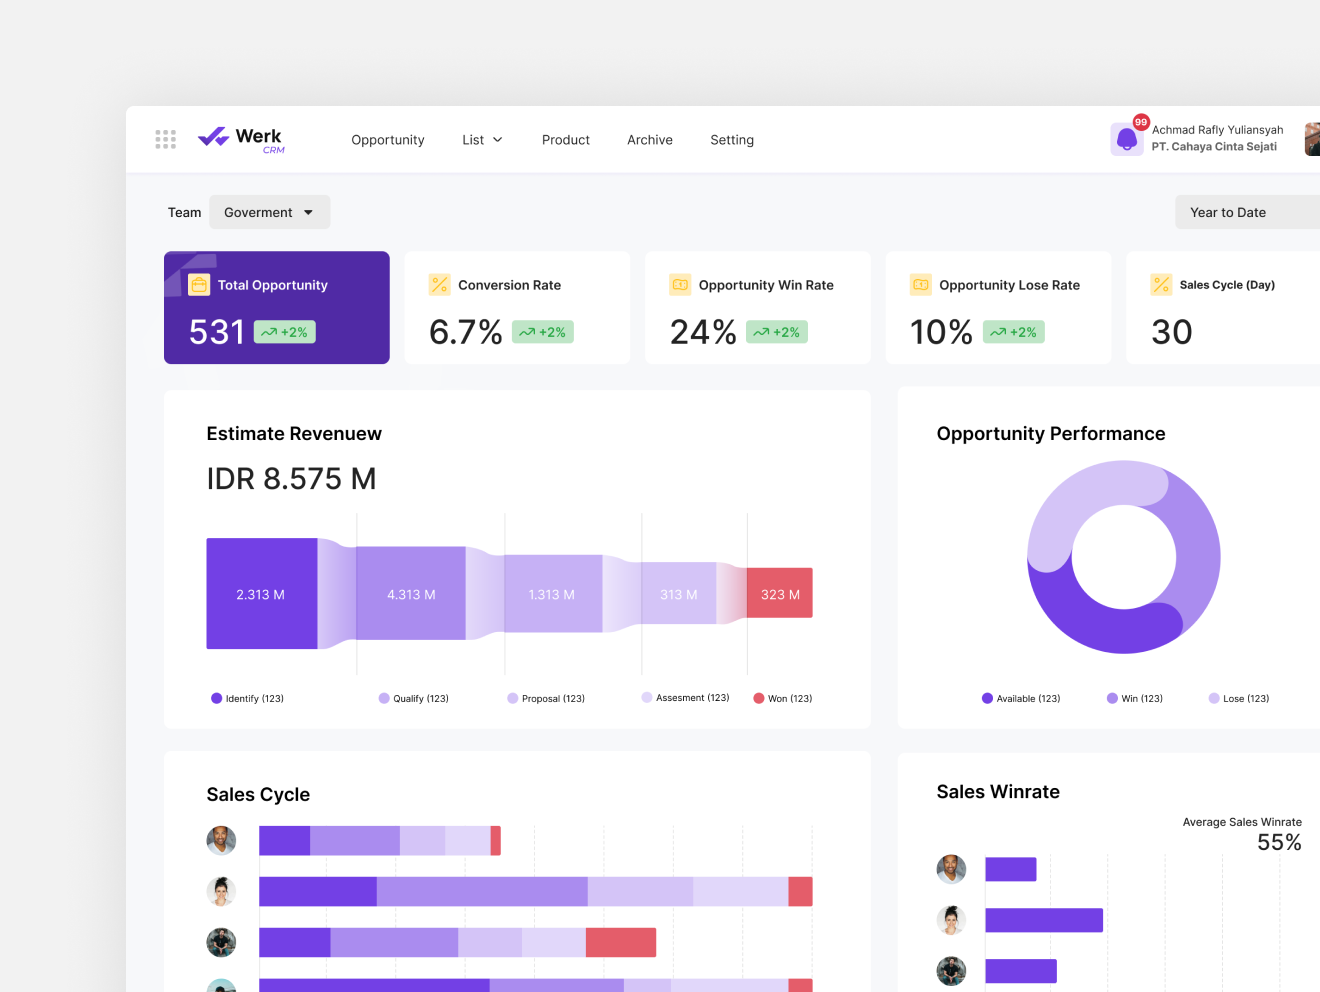This screenshot has height=992, width=1320.
Task: Toggle the Won (123) legend item
Action: point(783,699)
